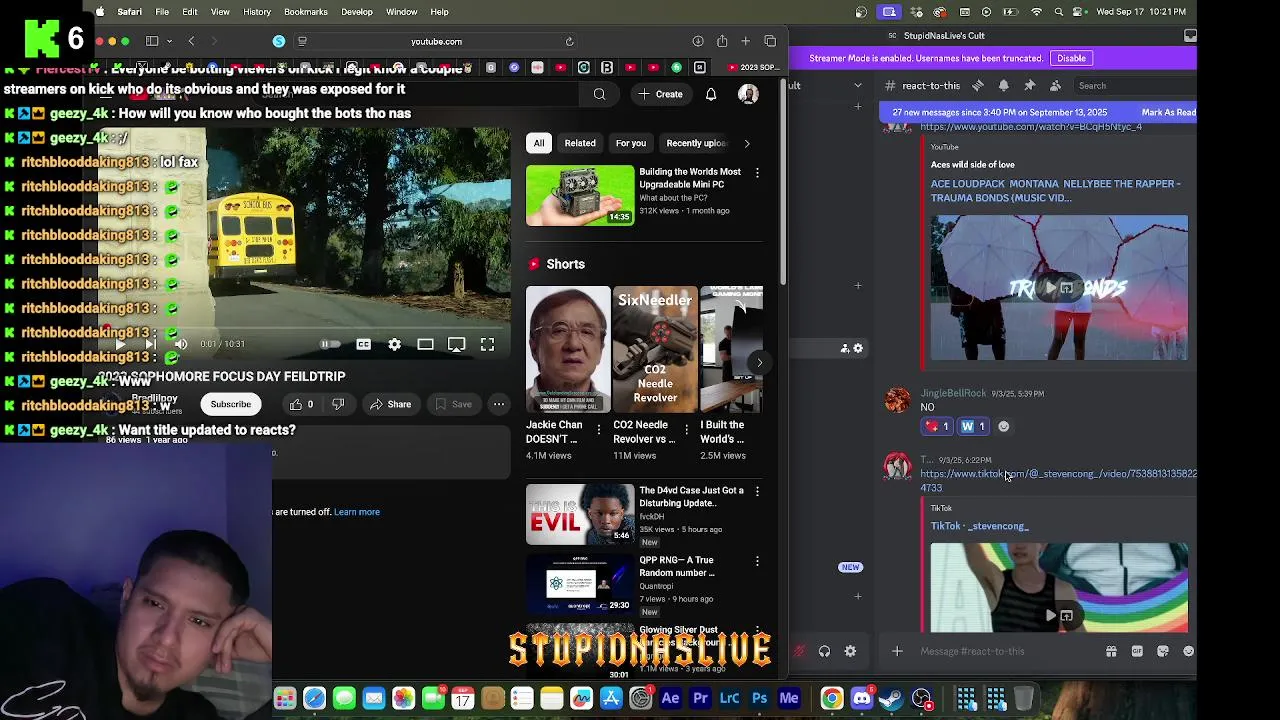Open Discord gift icon in message bar
Image resolution: width=1280 pixels, height=720 pixels.
[x=1111, y=652]
